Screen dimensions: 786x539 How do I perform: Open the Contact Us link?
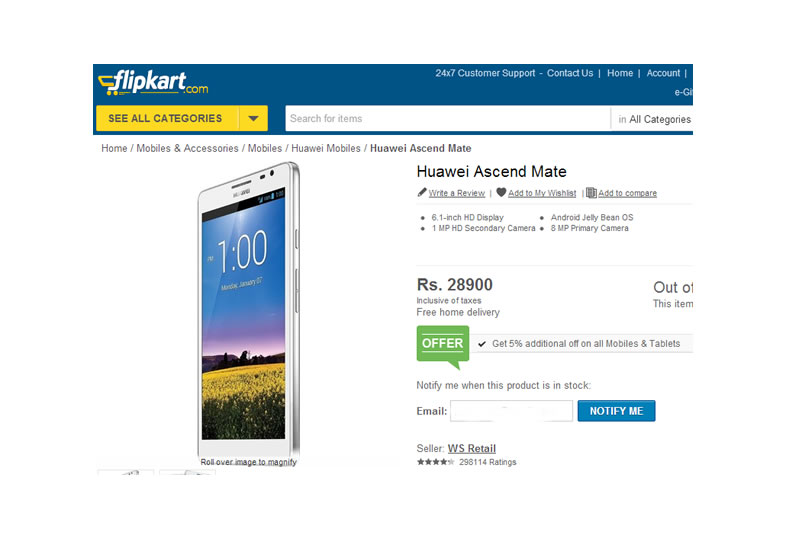[x=569, y=73]
